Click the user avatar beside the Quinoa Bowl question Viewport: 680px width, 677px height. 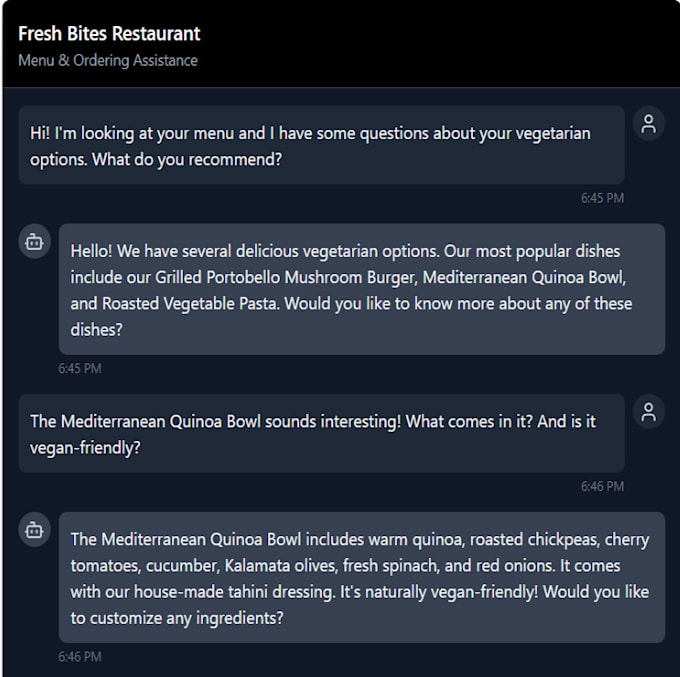click(649, 412)
